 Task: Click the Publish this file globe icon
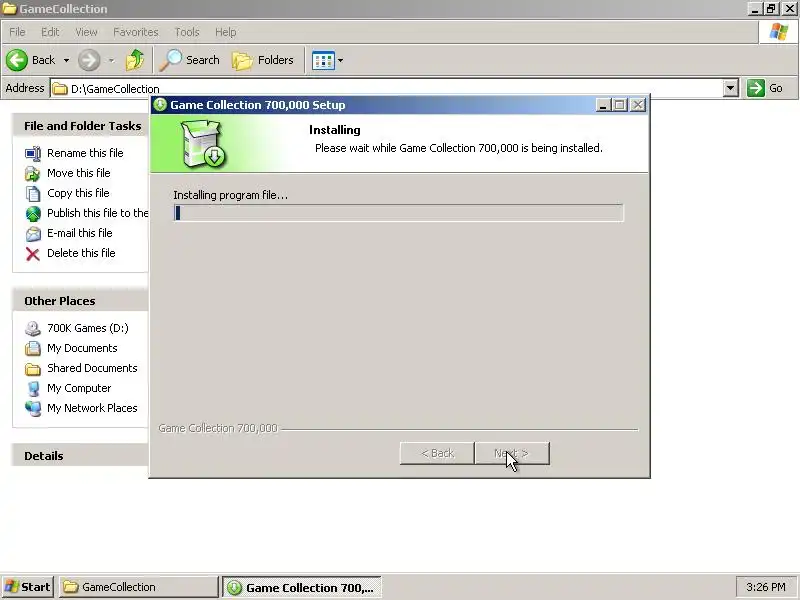(x=33, y=213)
